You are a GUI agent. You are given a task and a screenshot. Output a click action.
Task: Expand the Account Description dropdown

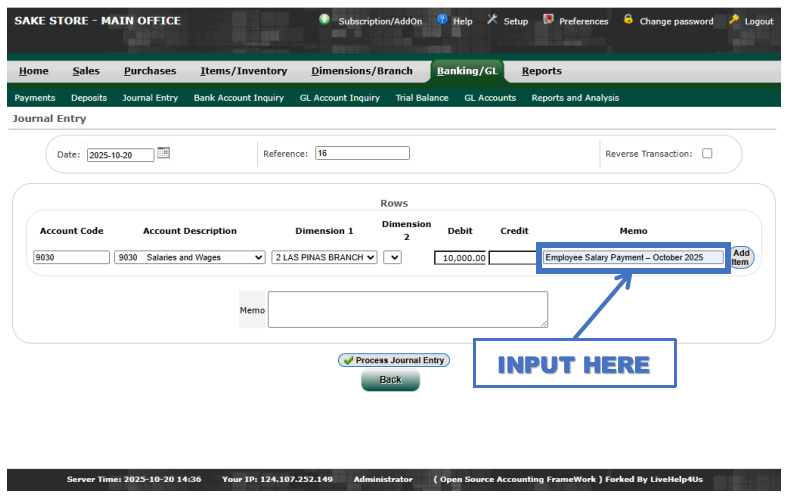pyautogui.click(x=190, y=257)
